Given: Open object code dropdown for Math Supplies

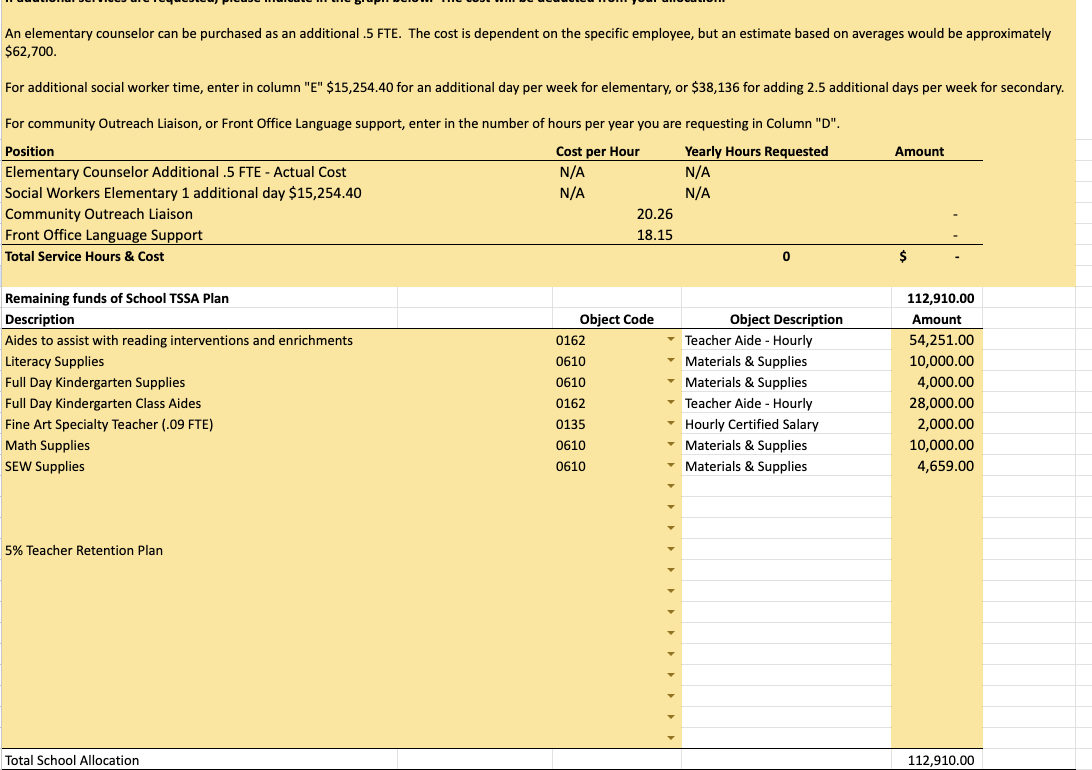Looking at the screenshot, I should [671, 444].
